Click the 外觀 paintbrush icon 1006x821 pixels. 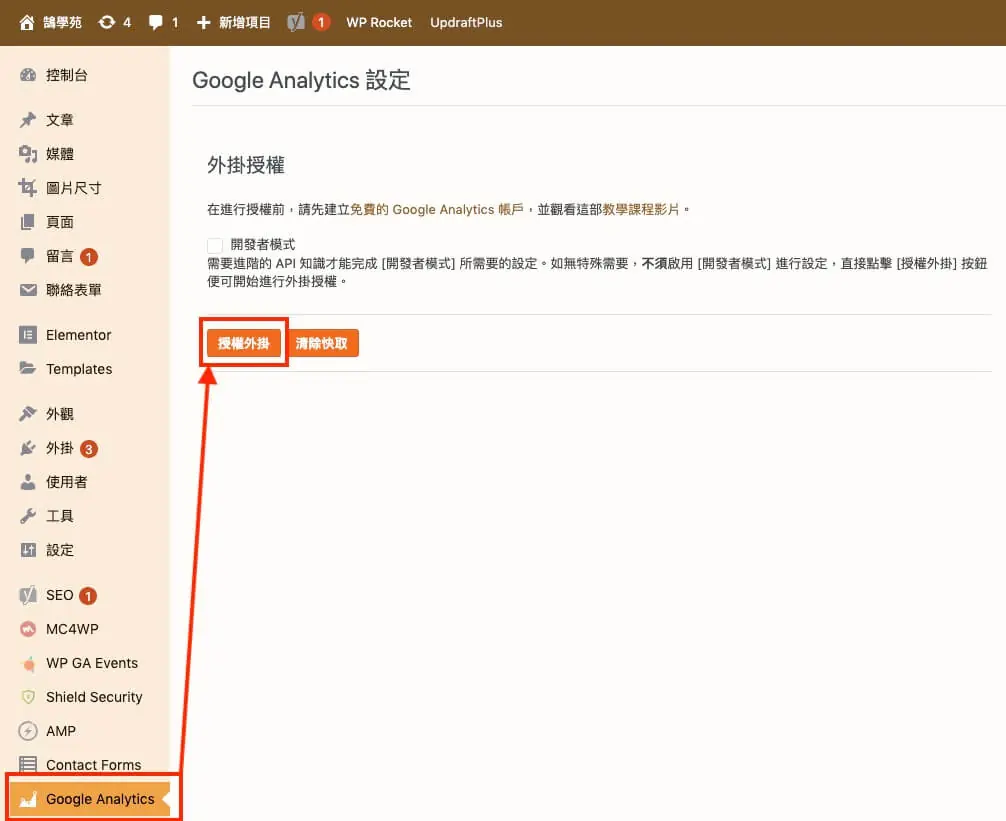(x=28, y=414)
